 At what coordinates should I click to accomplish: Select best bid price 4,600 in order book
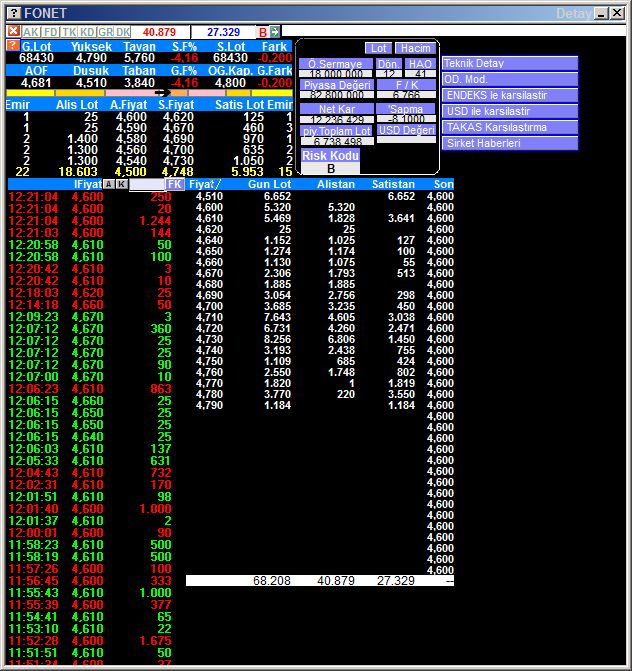(131, 117)
